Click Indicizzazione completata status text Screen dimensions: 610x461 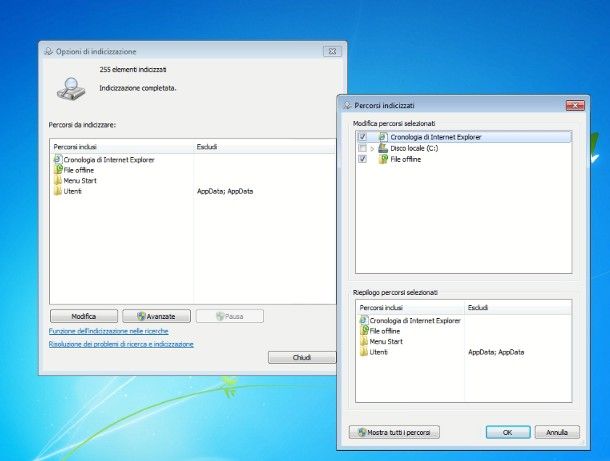138,88
